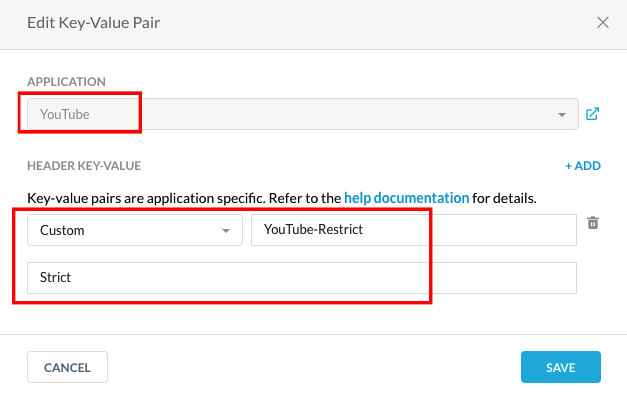
Task: Cancel editing the key-value pair
Action: pos(67,367)
